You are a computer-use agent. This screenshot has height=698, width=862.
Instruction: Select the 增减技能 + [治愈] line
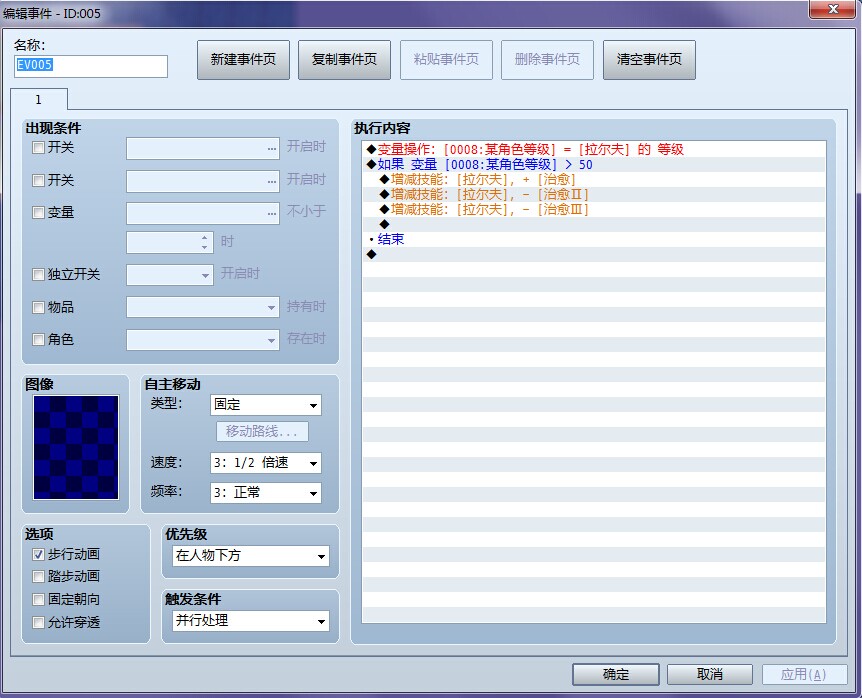594,179
